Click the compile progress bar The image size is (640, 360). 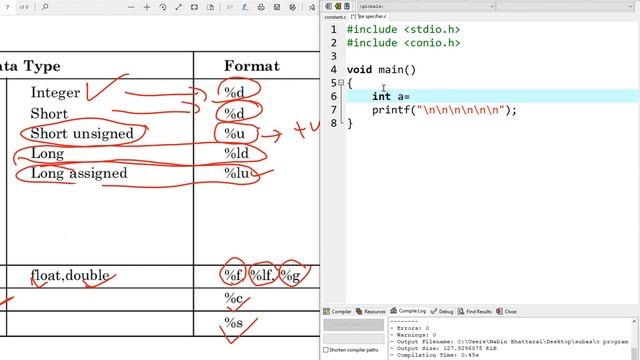tap(353, 339)
